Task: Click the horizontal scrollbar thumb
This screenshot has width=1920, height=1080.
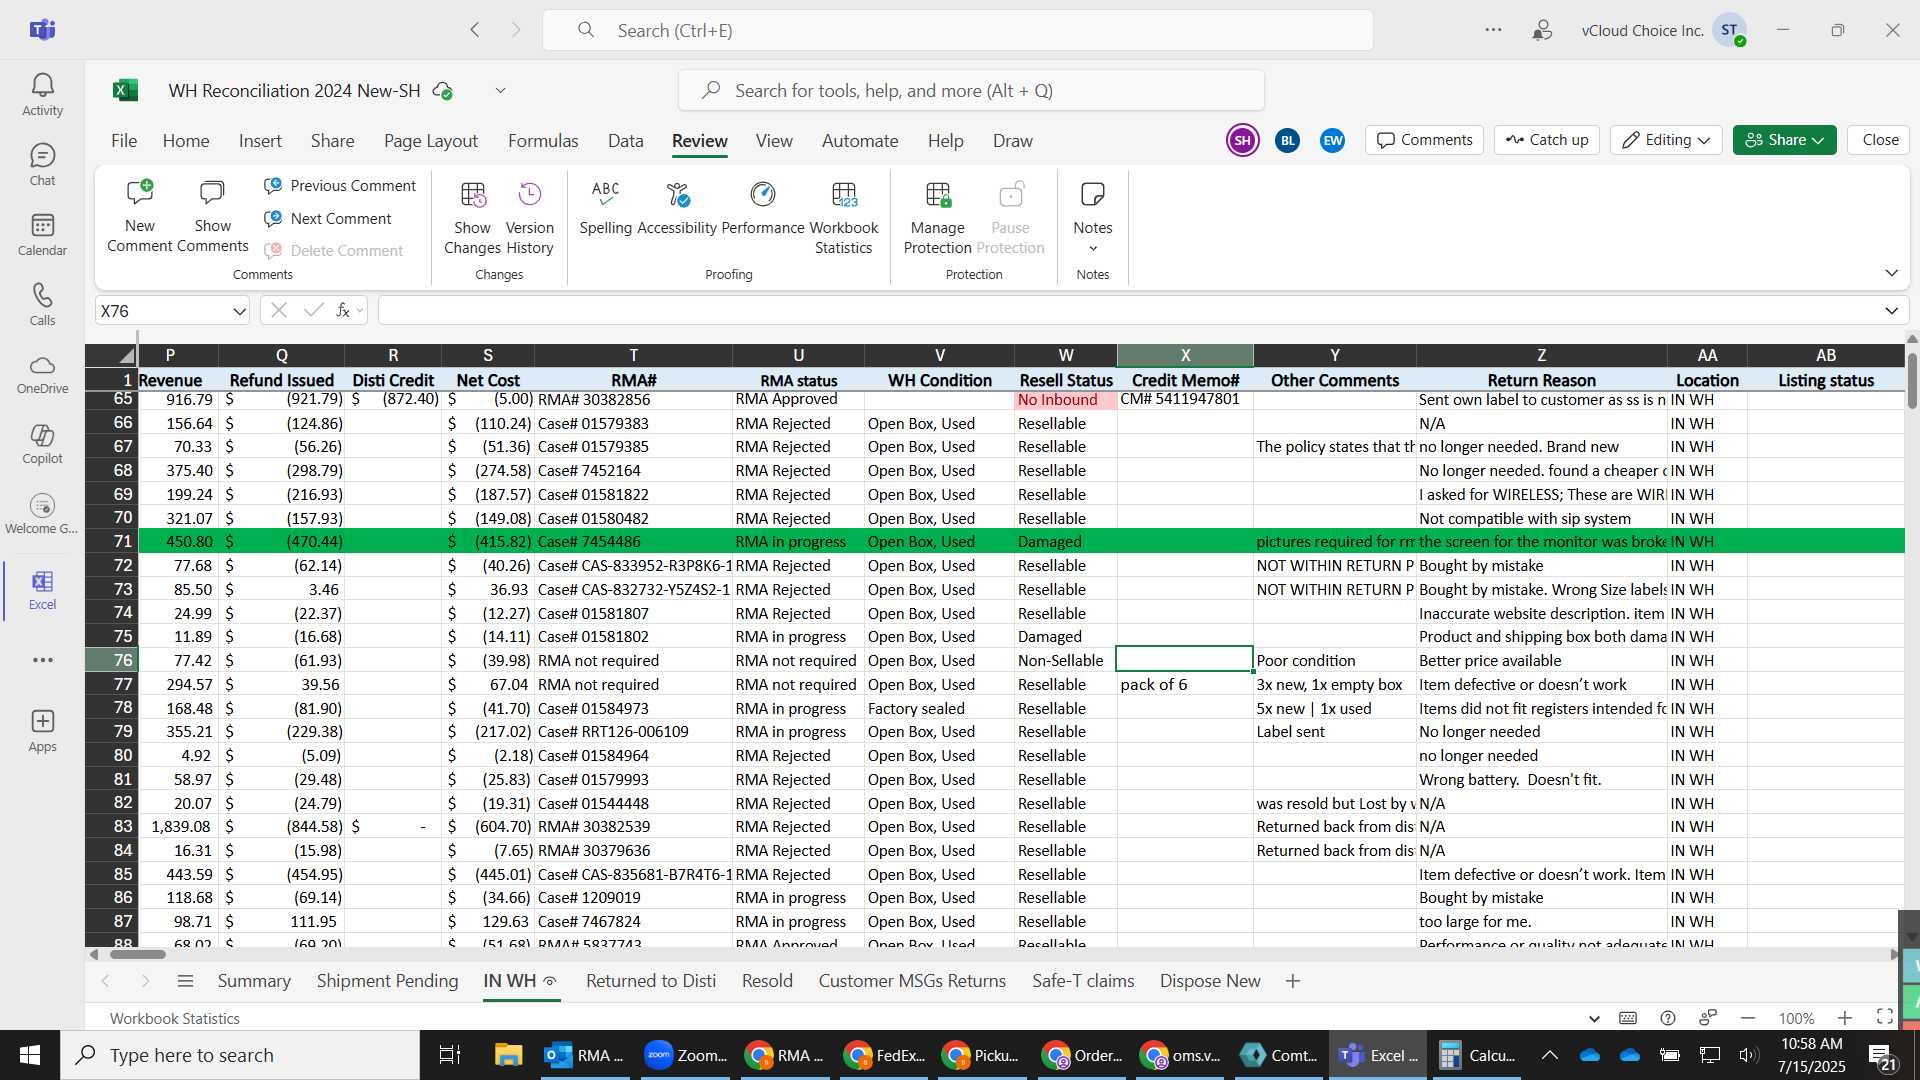Action: [137, 954]
